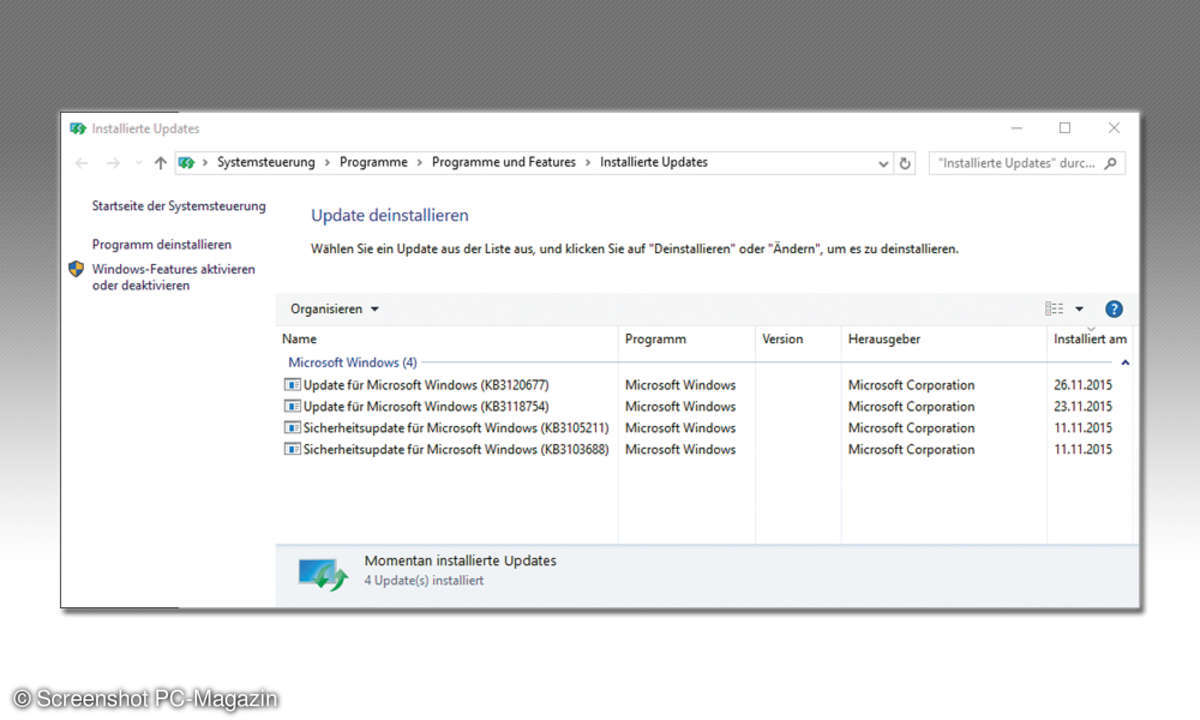Open the view options dropdown arrow
Image resolution: width=1200 pixels, height=720 pixels.
tap(1079, 309)
